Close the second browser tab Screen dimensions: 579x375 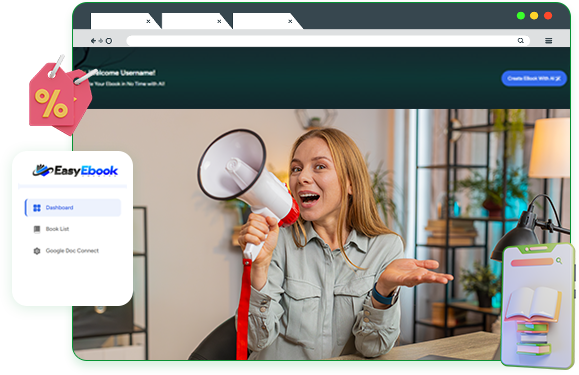[219, 21]
